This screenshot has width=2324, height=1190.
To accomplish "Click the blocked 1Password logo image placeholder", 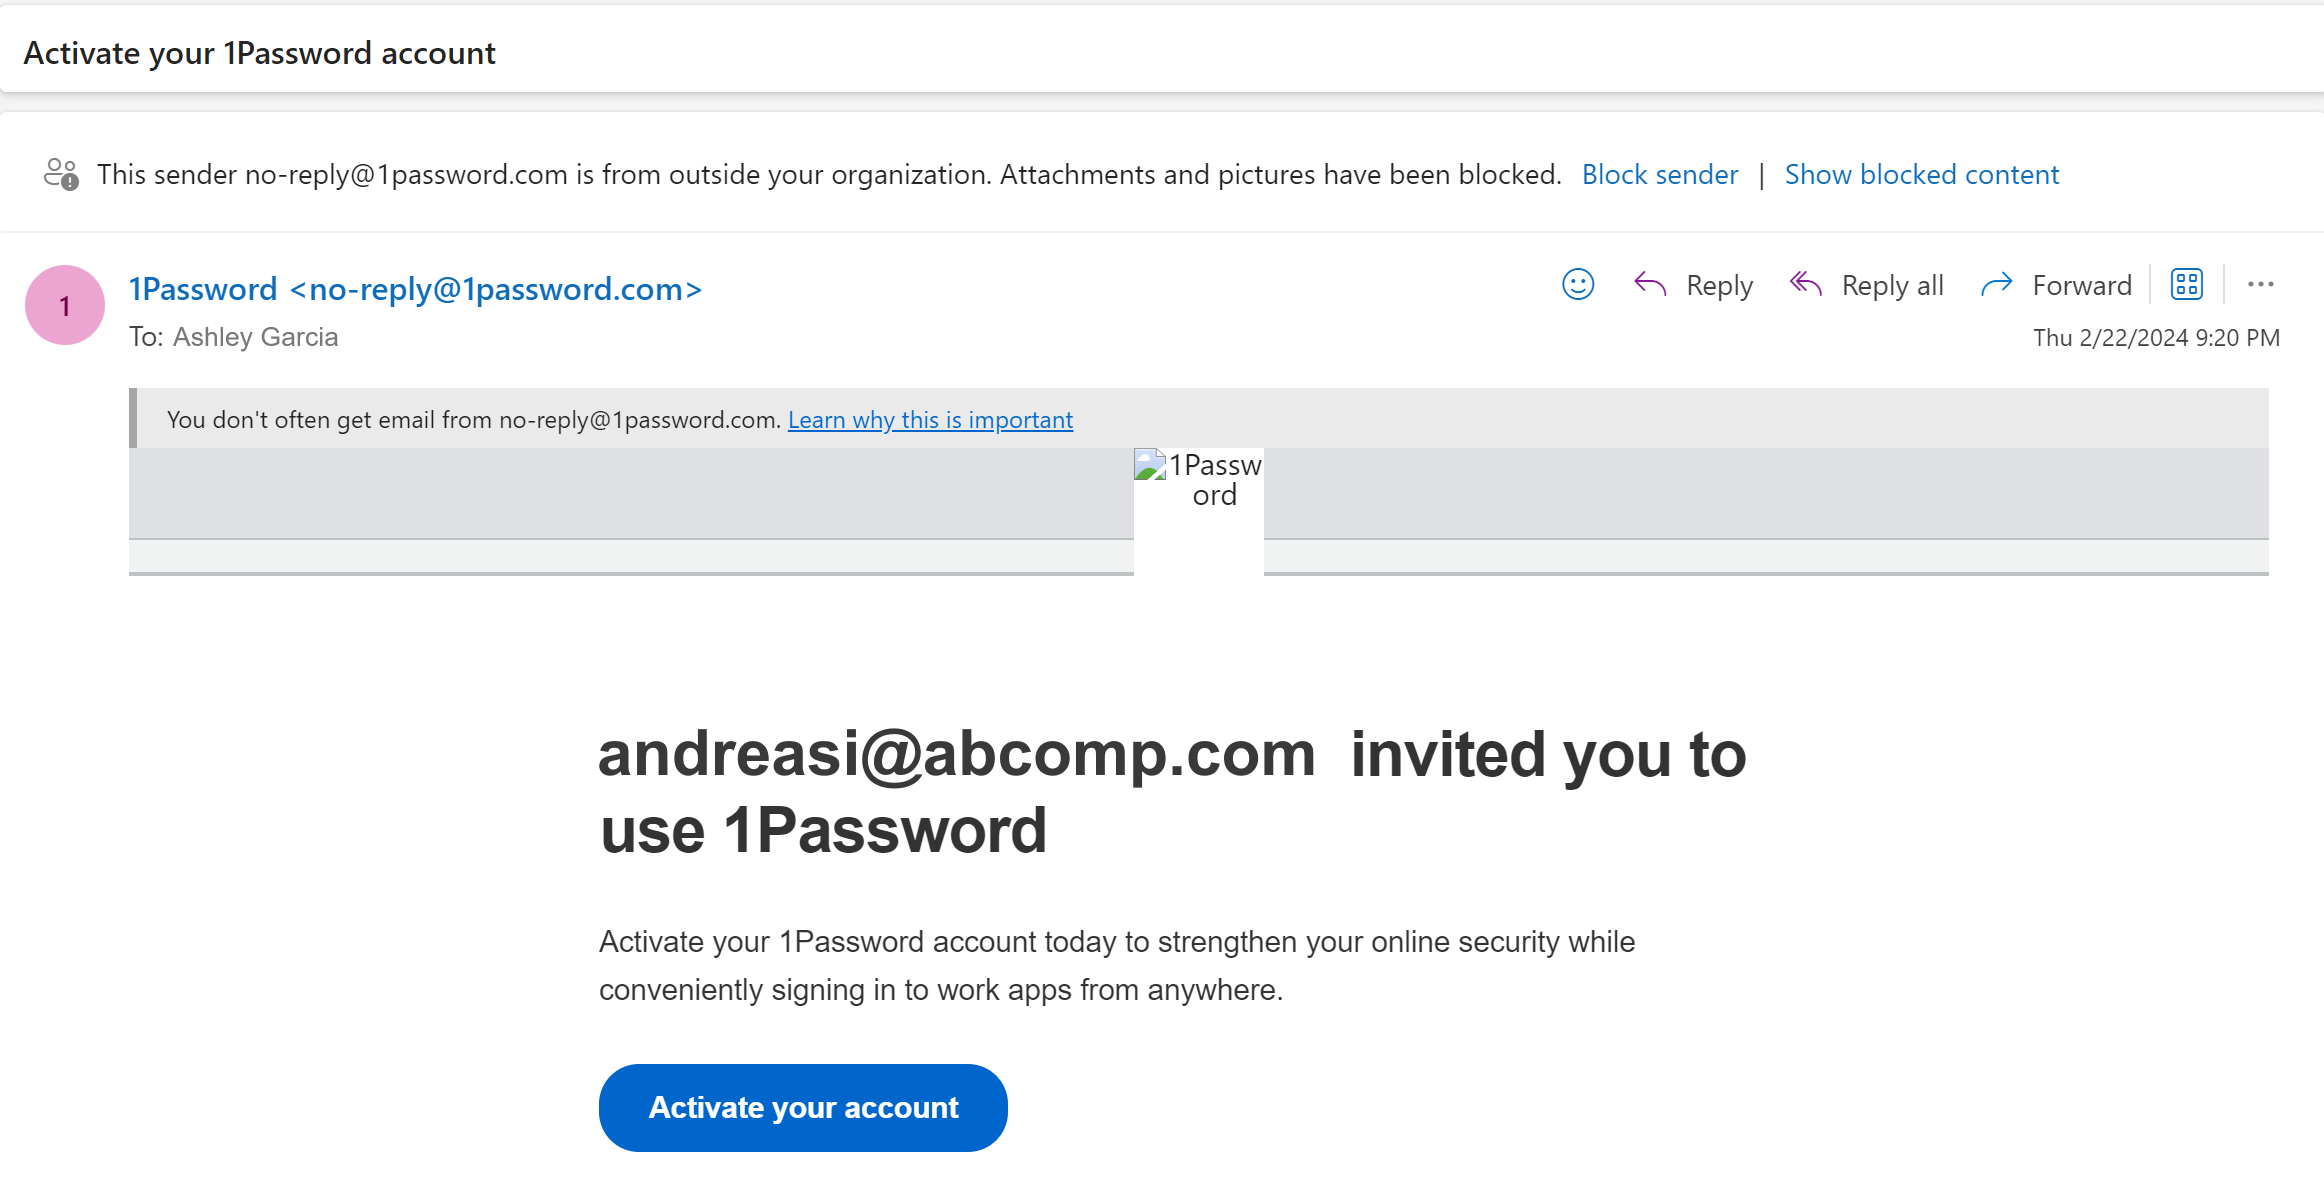I will click(x=1198, y=481).
